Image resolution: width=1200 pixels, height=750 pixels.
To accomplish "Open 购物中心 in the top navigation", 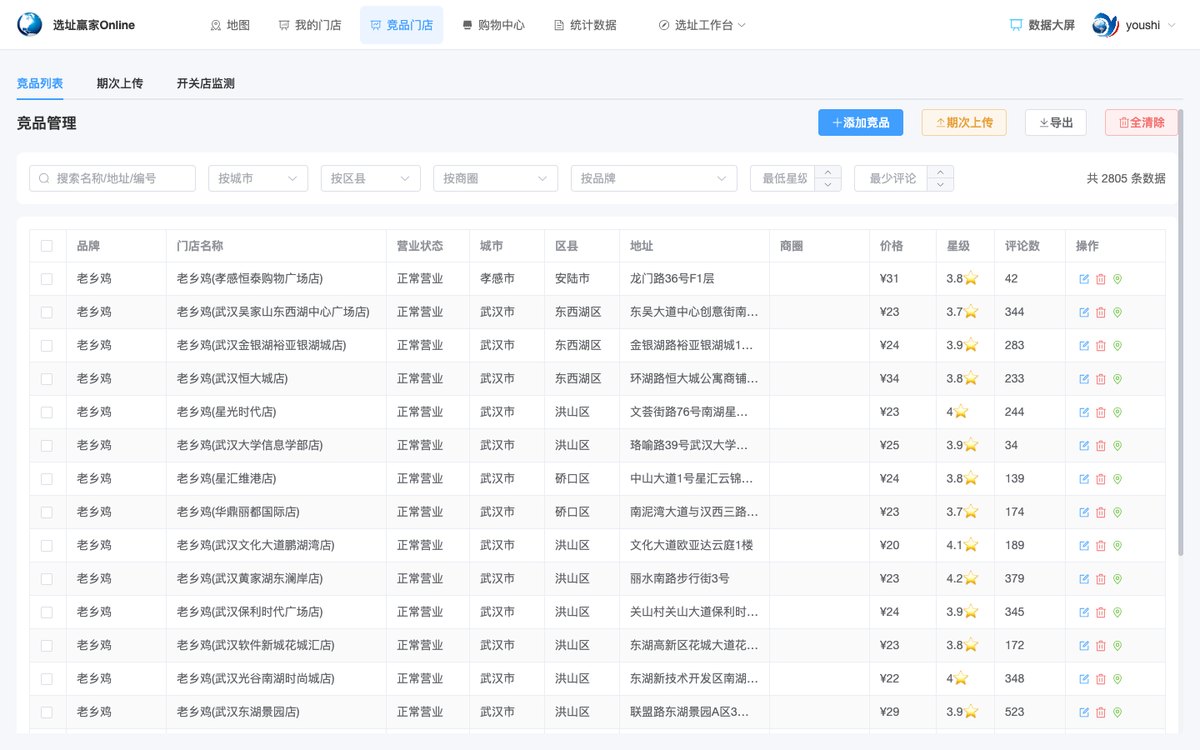I will [493, 25].
